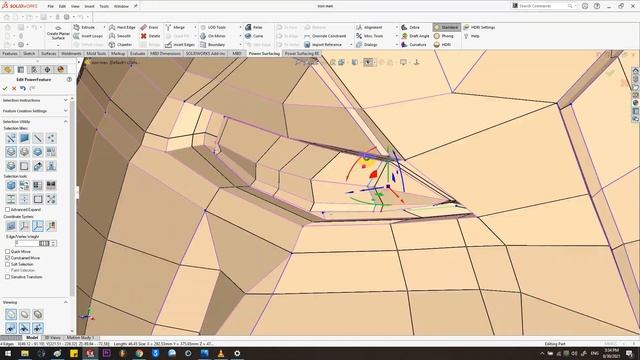Enable Zebra stripe display
The height and width of the screenshot is (360, 640).
pos(410,27)
